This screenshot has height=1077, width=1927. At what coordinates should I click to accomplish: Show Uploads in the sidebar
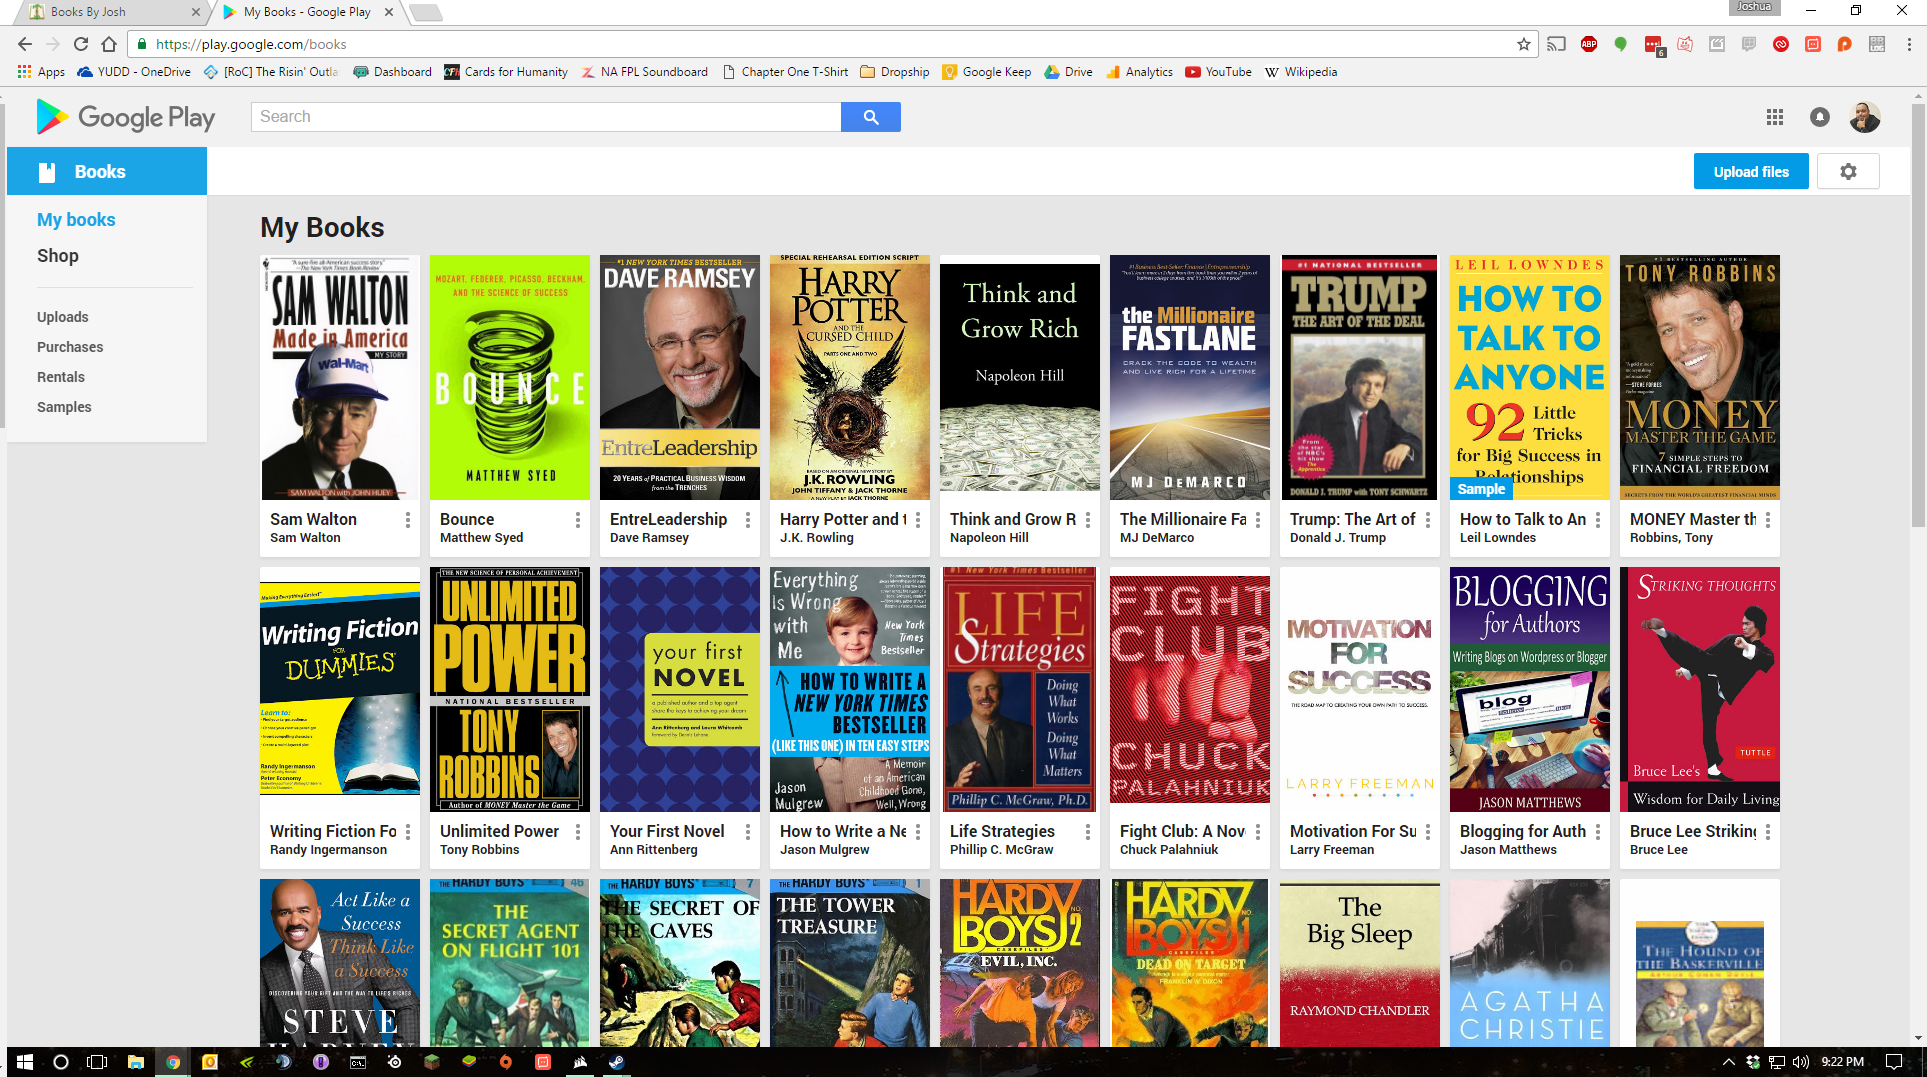click(63, 317)
